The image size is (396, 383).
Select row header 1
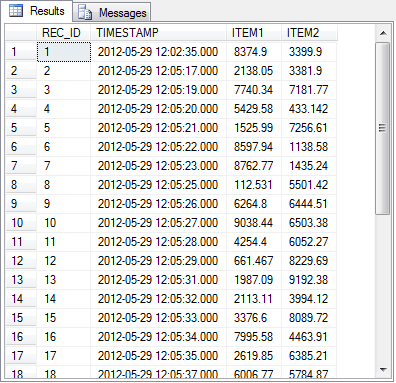point(21,52)
